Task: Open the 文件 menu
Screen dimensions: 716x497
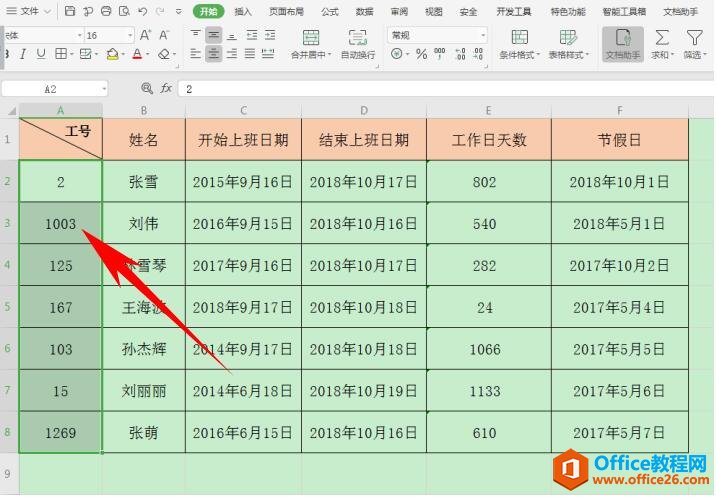Action: (x=30, y=12)
